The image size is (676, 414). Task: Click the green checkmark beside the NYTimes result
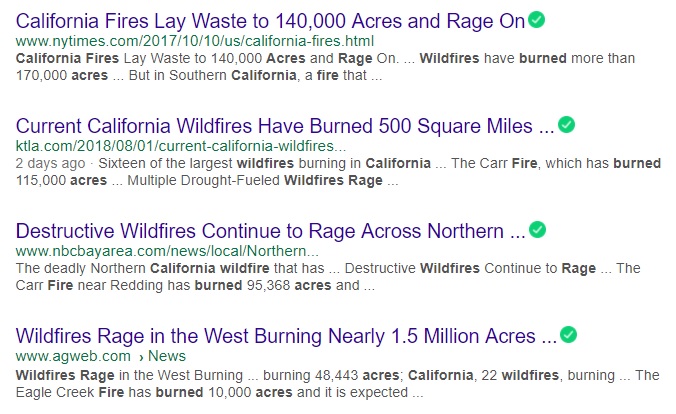coord(538,18)
